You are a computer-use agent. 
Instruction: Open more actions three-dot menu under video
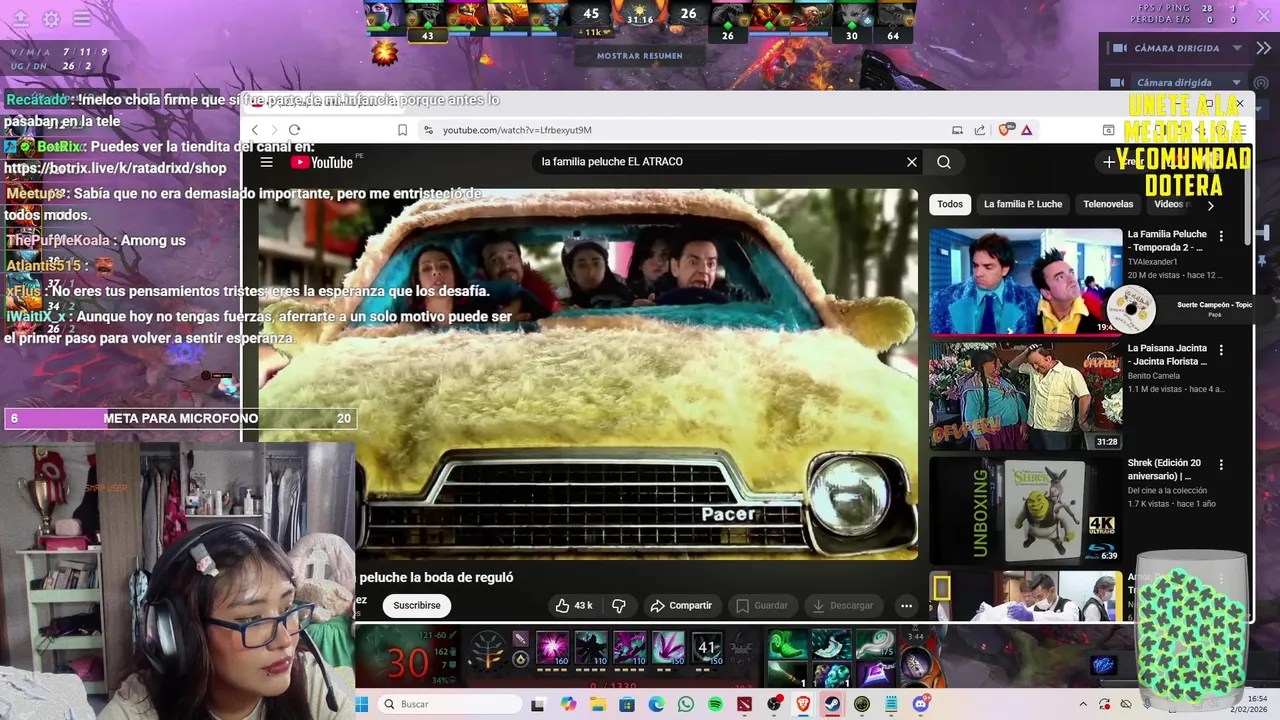pyautogui.click(x=906, y=605)
